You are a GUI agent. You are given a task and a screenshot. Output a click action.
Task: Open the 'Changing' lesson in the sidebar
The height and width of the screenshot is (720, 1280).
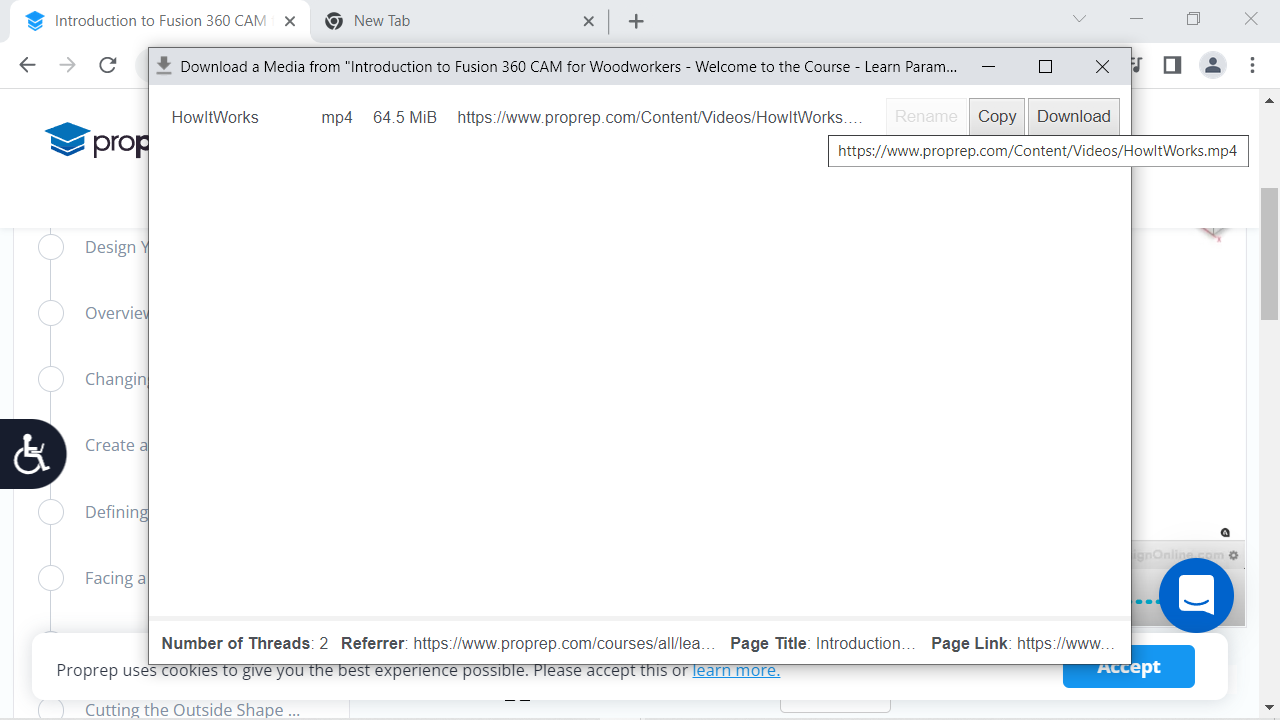[x=117, y=379]
